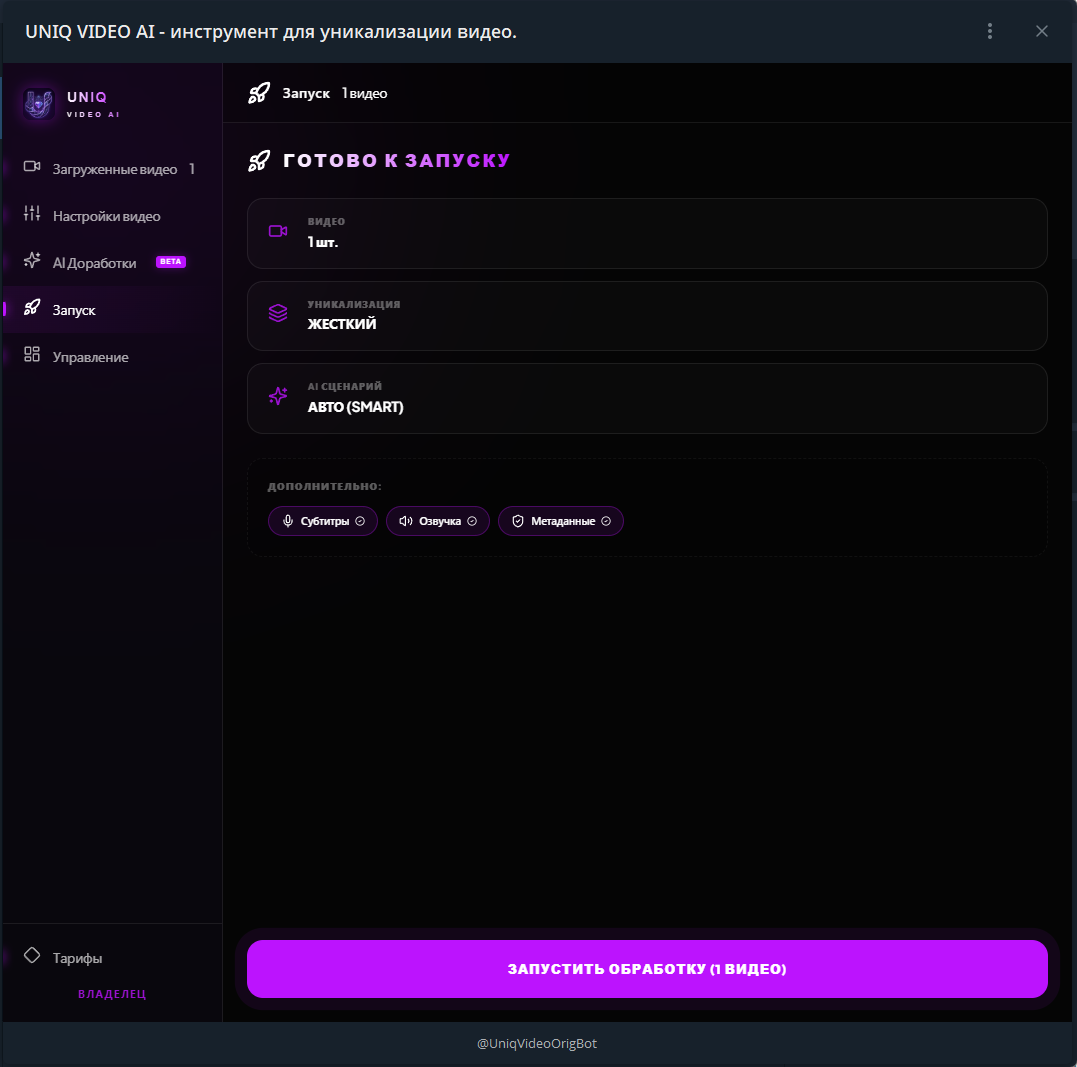Screen dimensions: 1077x1067
Task: Open the Тарифы page
Action: pos(77,958)
